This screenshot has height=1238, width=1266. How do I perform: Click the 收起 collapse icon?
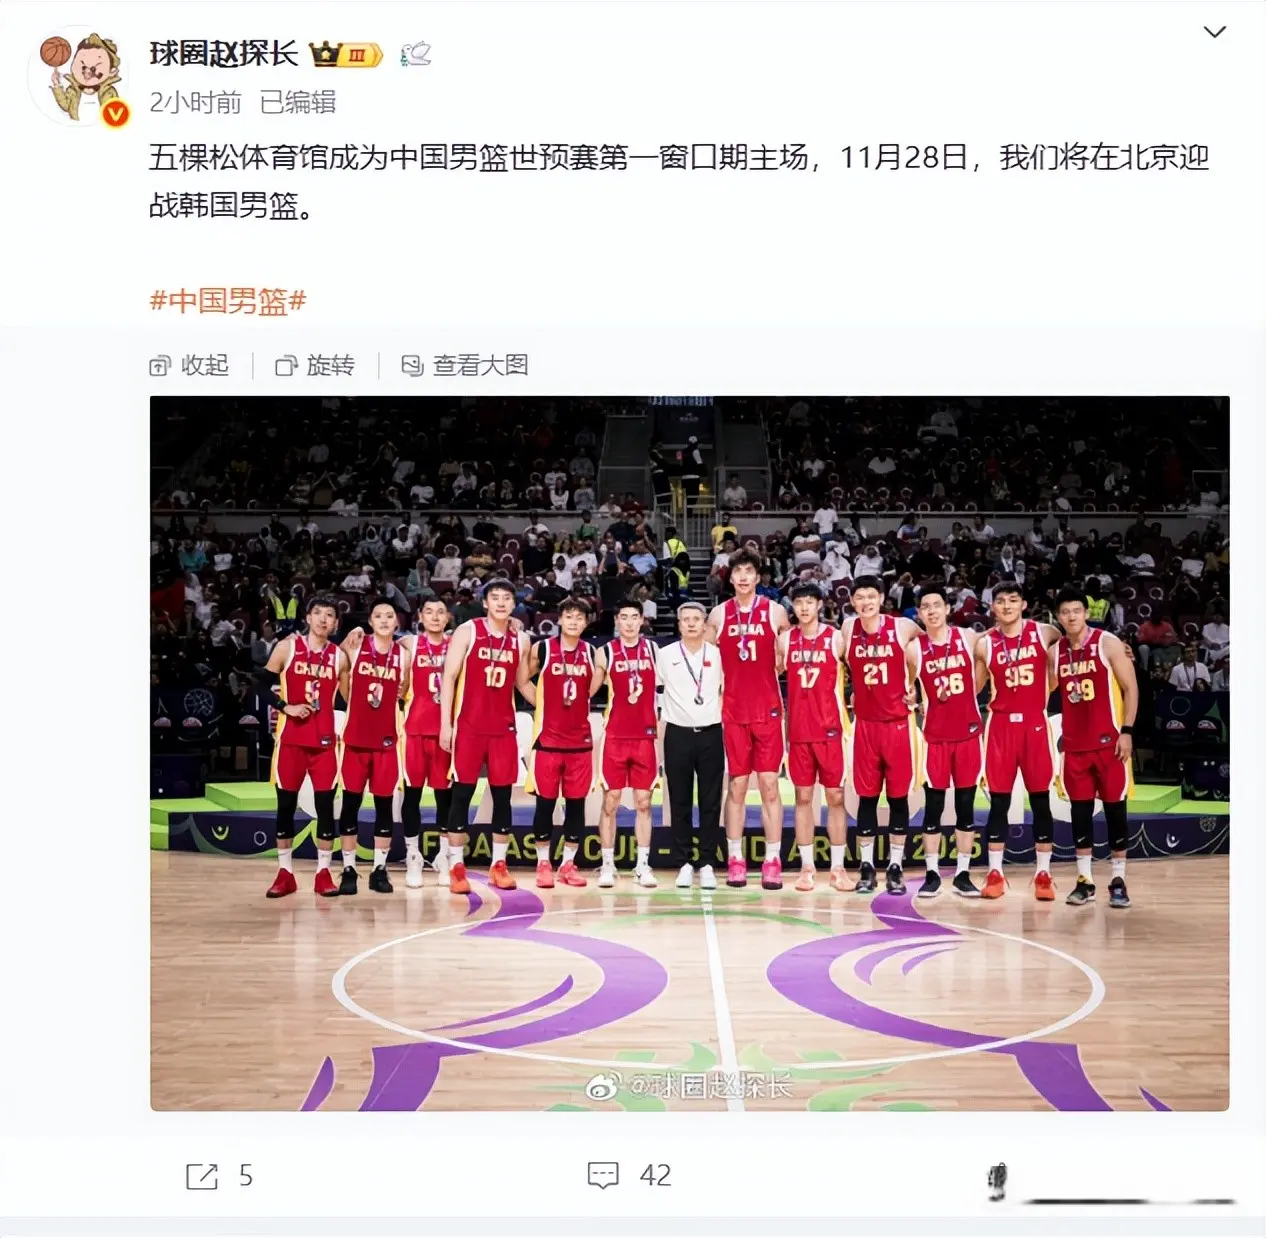point(160,366)
